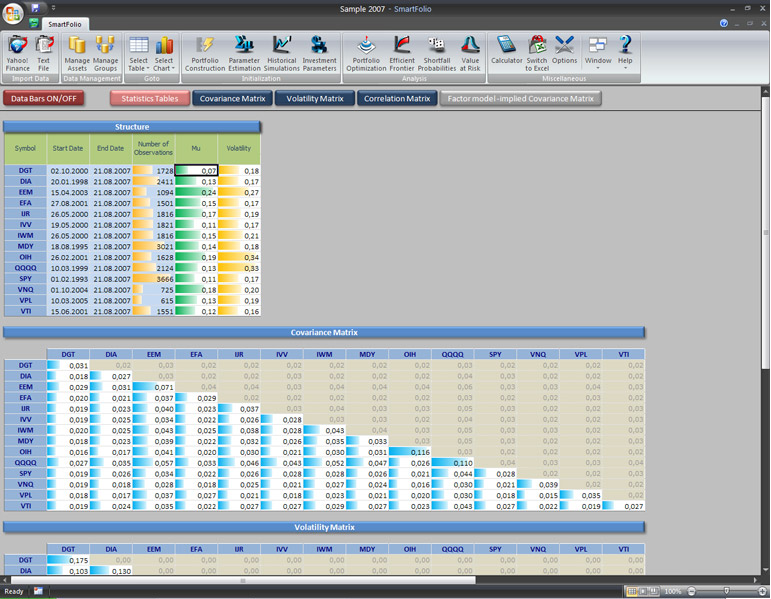Open Manage Groups
The height and width of the screenshot is (599, 771).
pos(105,53)
